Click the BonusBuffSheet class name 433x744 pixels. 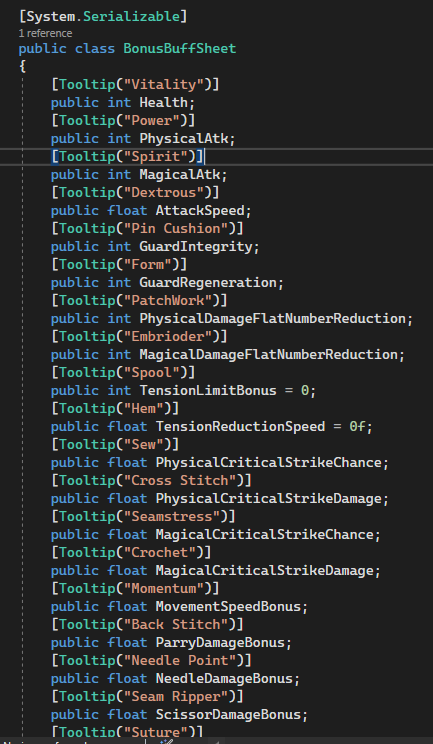(180, 48)
